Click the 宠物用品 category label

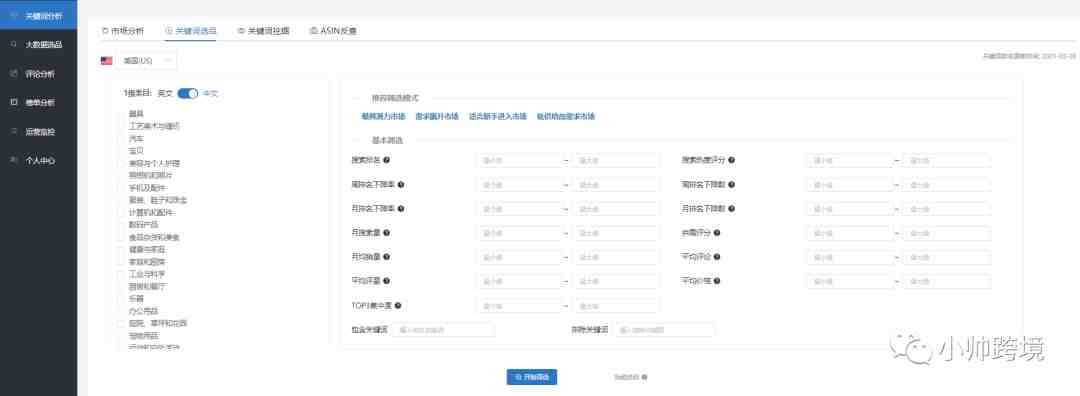pos(143,335)
